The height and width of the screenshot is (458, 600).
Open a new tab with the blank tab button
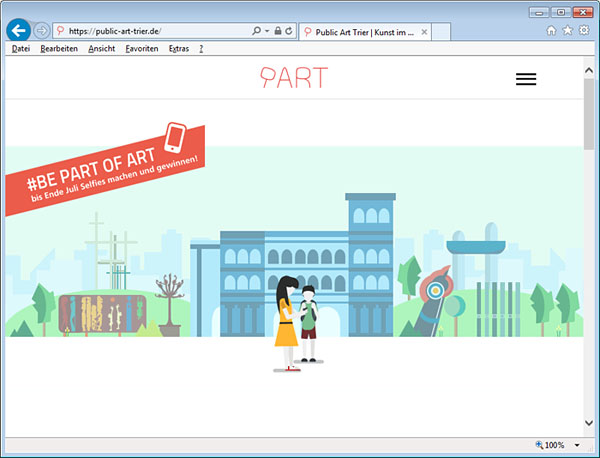tap(441, 32)
